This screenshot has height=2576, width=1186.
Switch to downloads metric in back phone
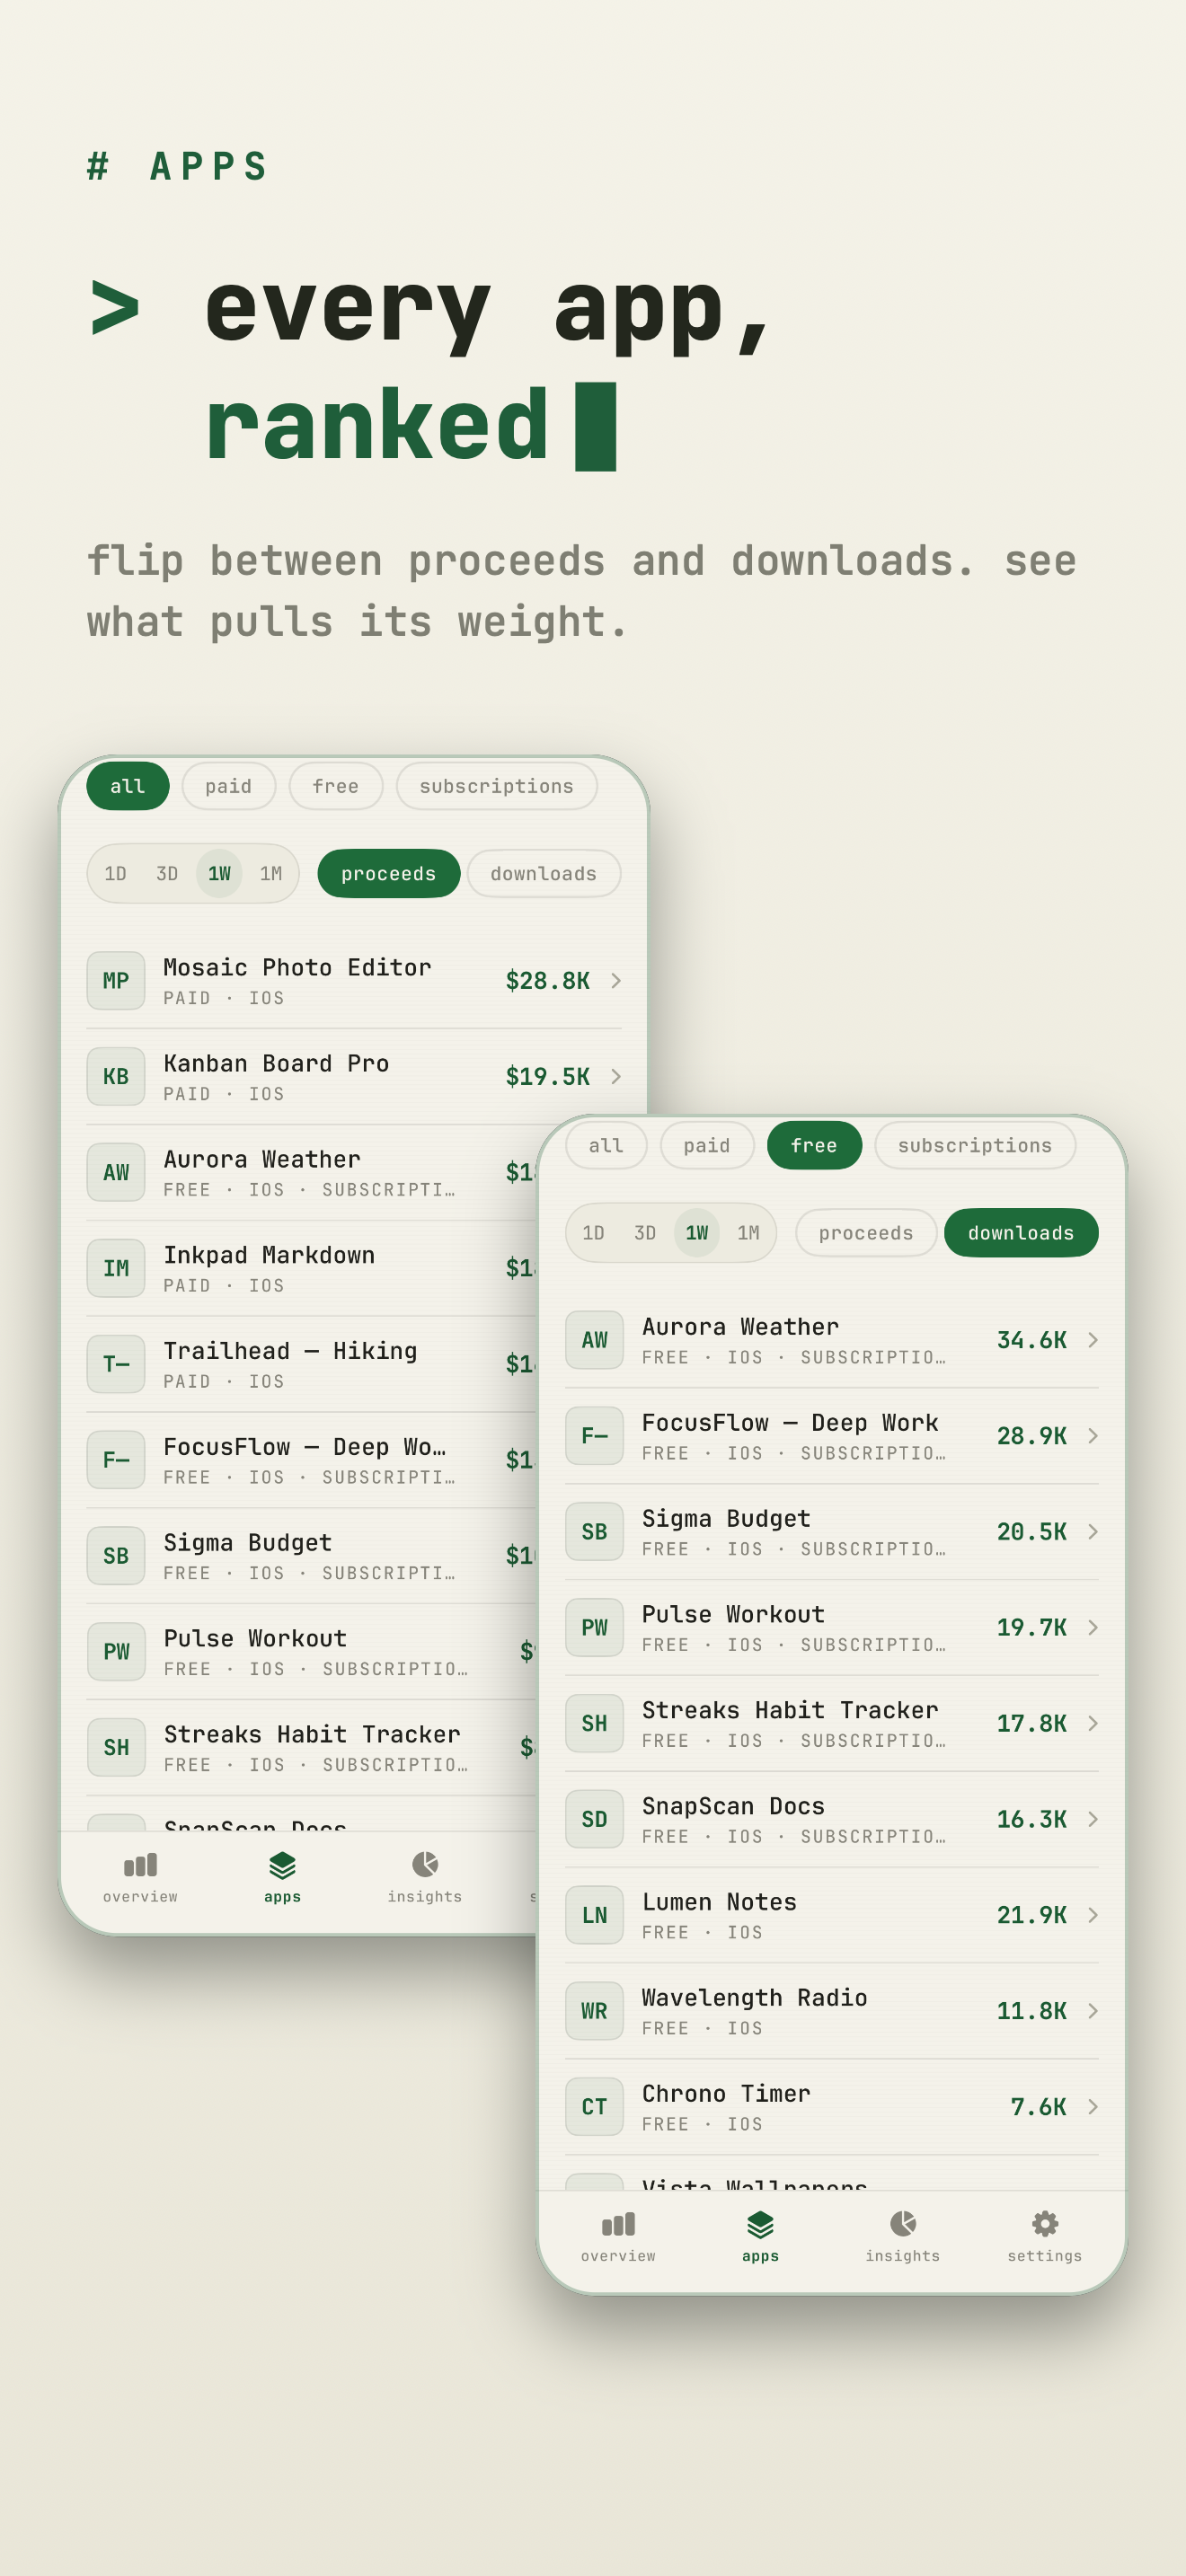543,874
